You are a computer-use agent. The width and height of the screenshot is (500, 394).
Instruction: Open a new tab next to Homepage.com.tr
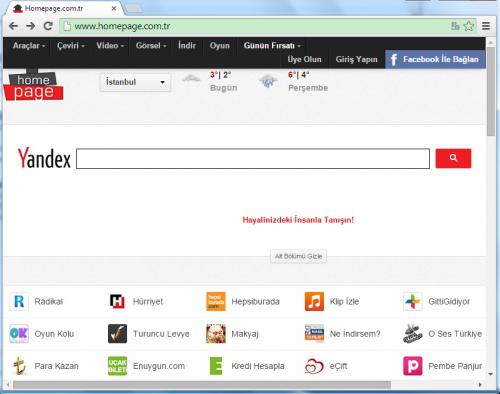pos(134,9)
